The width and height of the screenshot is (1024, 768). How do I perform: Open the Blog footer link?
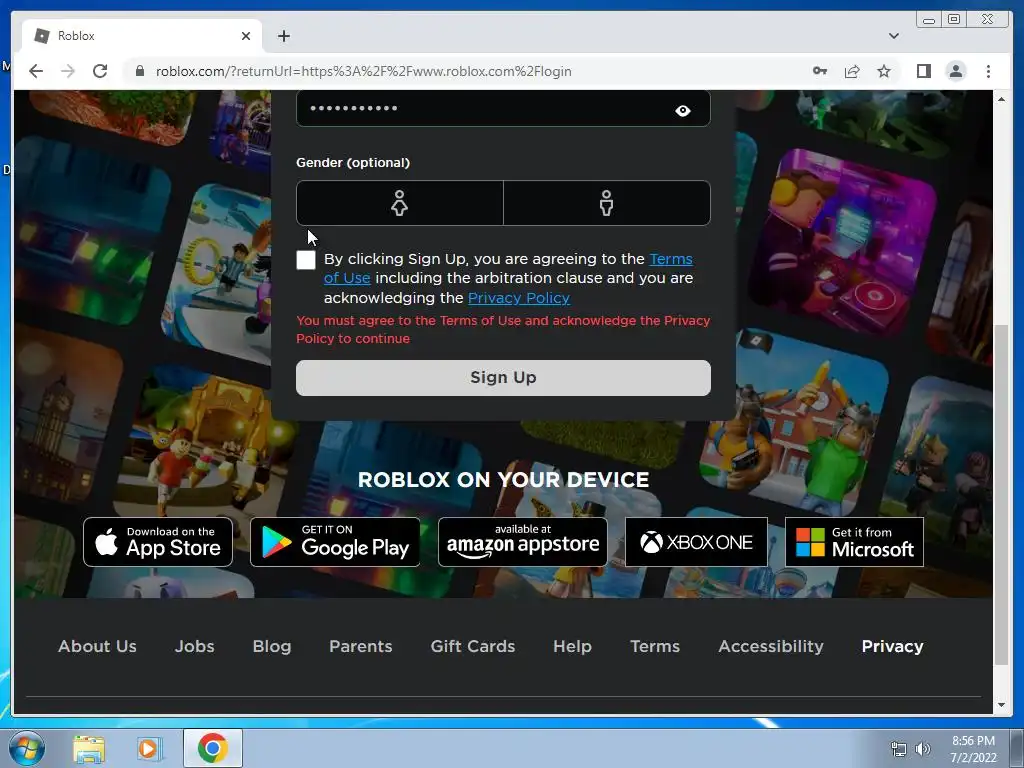(272, 646)
